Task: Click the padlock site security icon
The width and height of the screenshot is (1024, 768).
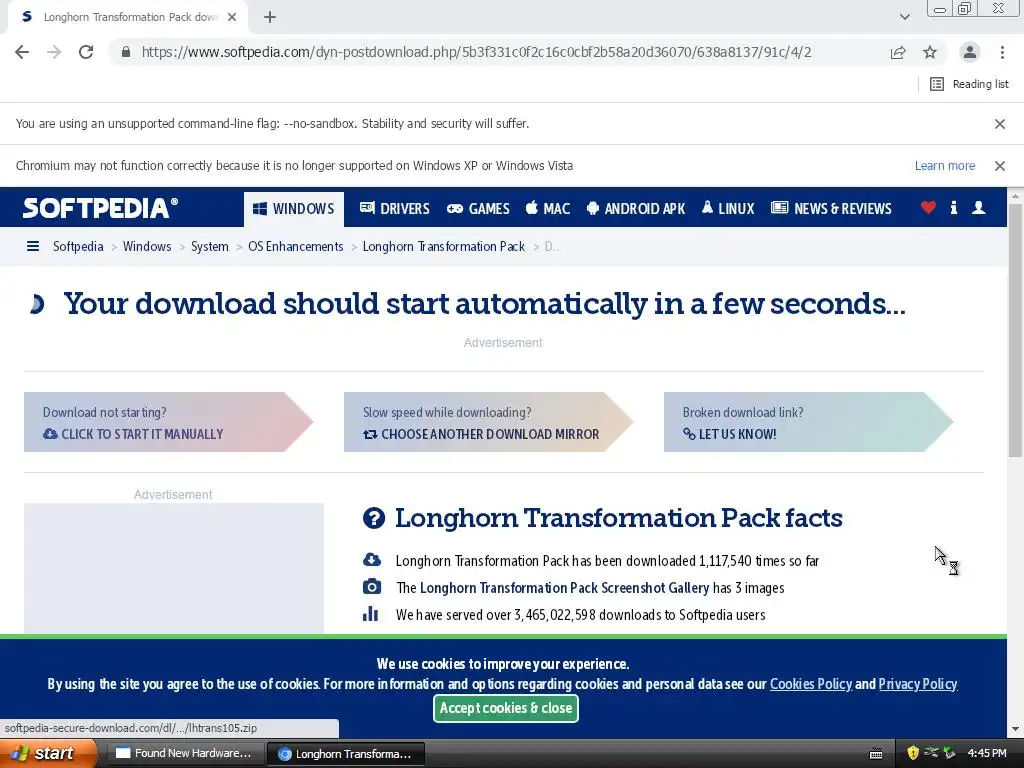Action: click(125, 52)
